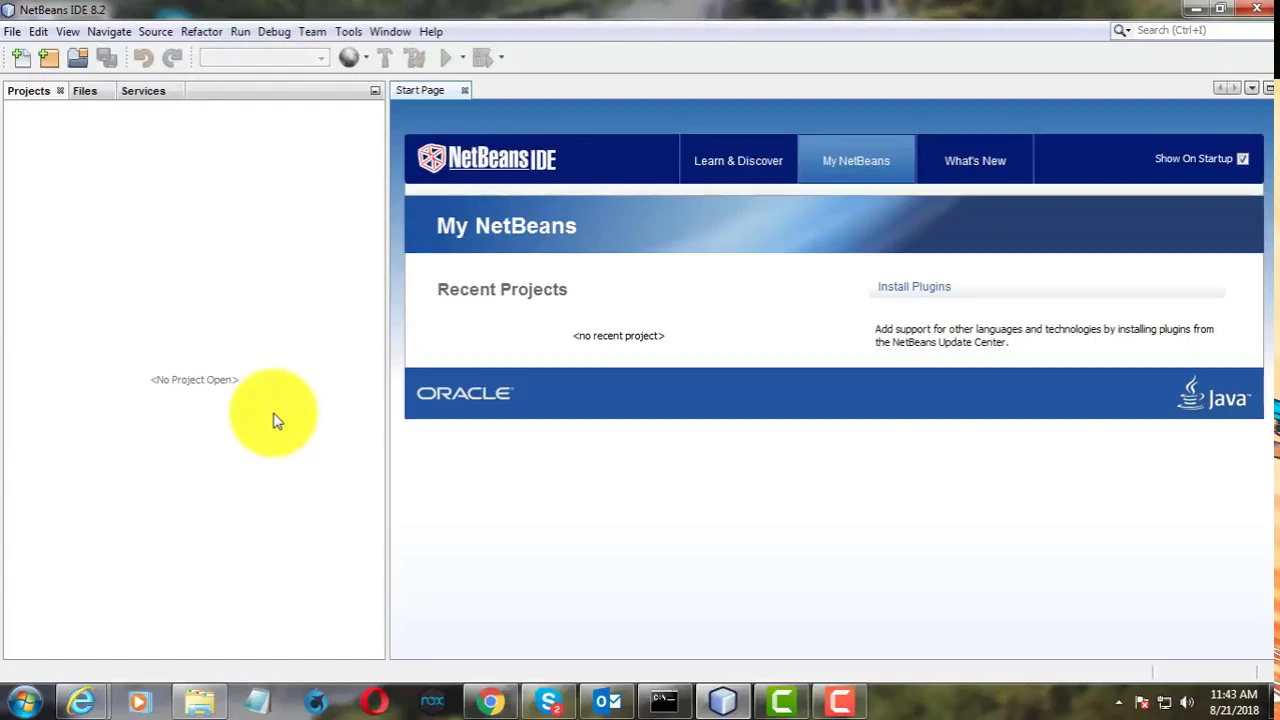Open the Window menu
Screen dimensions: 1280x720
click(390, 31)
